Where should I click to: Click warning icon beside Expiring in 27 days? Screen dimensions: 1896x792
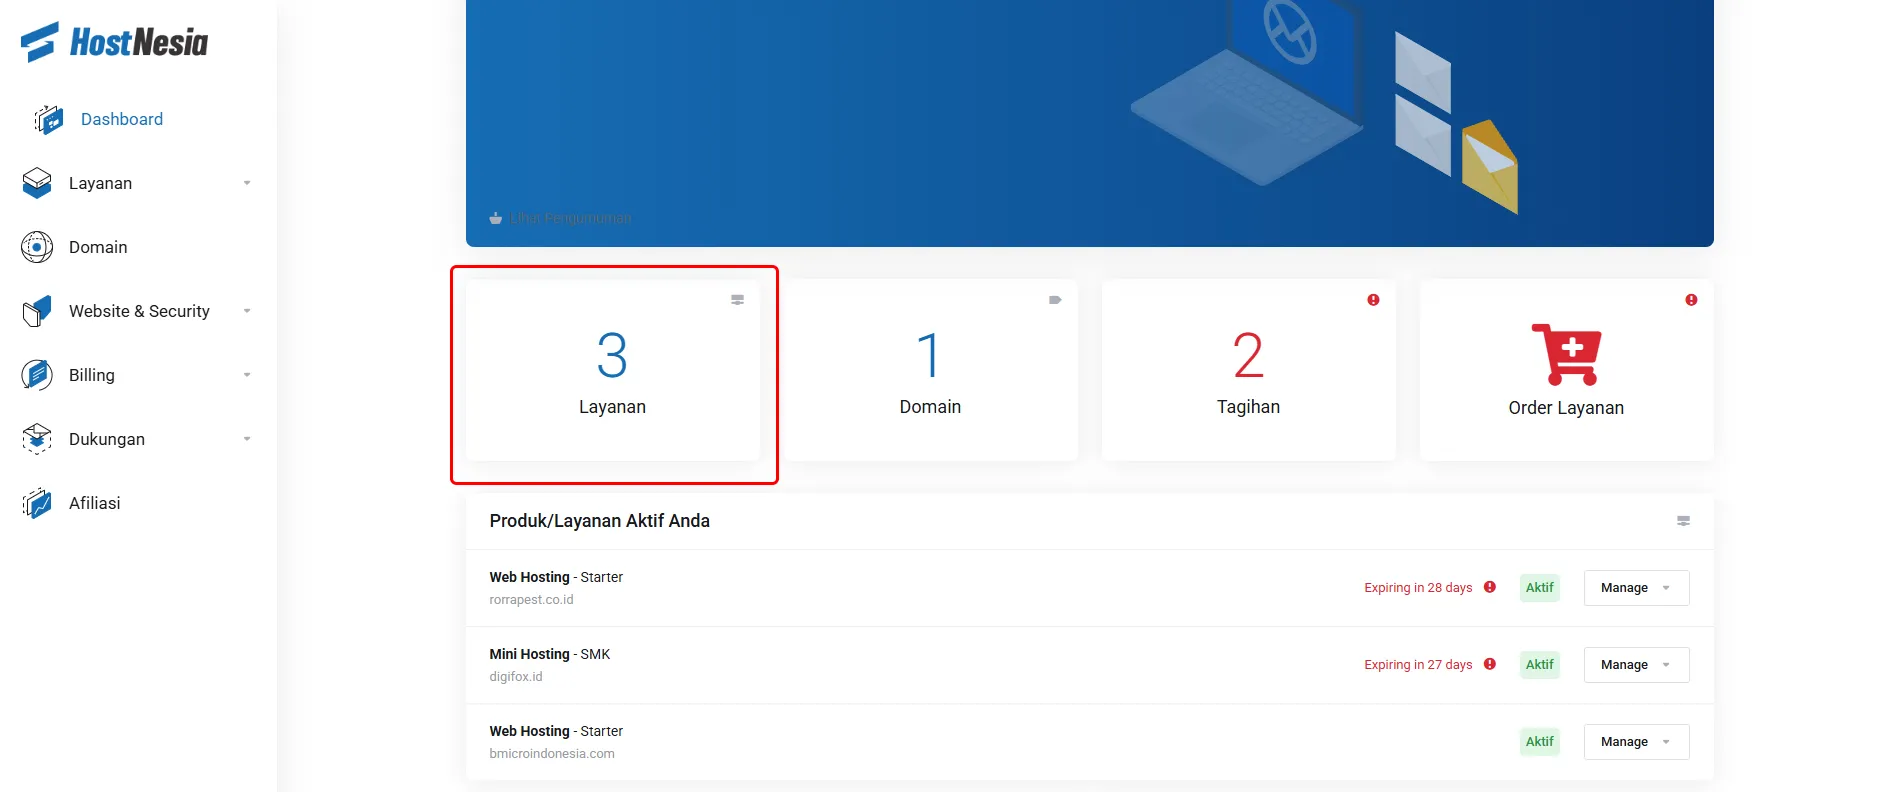pos(1490,664)
